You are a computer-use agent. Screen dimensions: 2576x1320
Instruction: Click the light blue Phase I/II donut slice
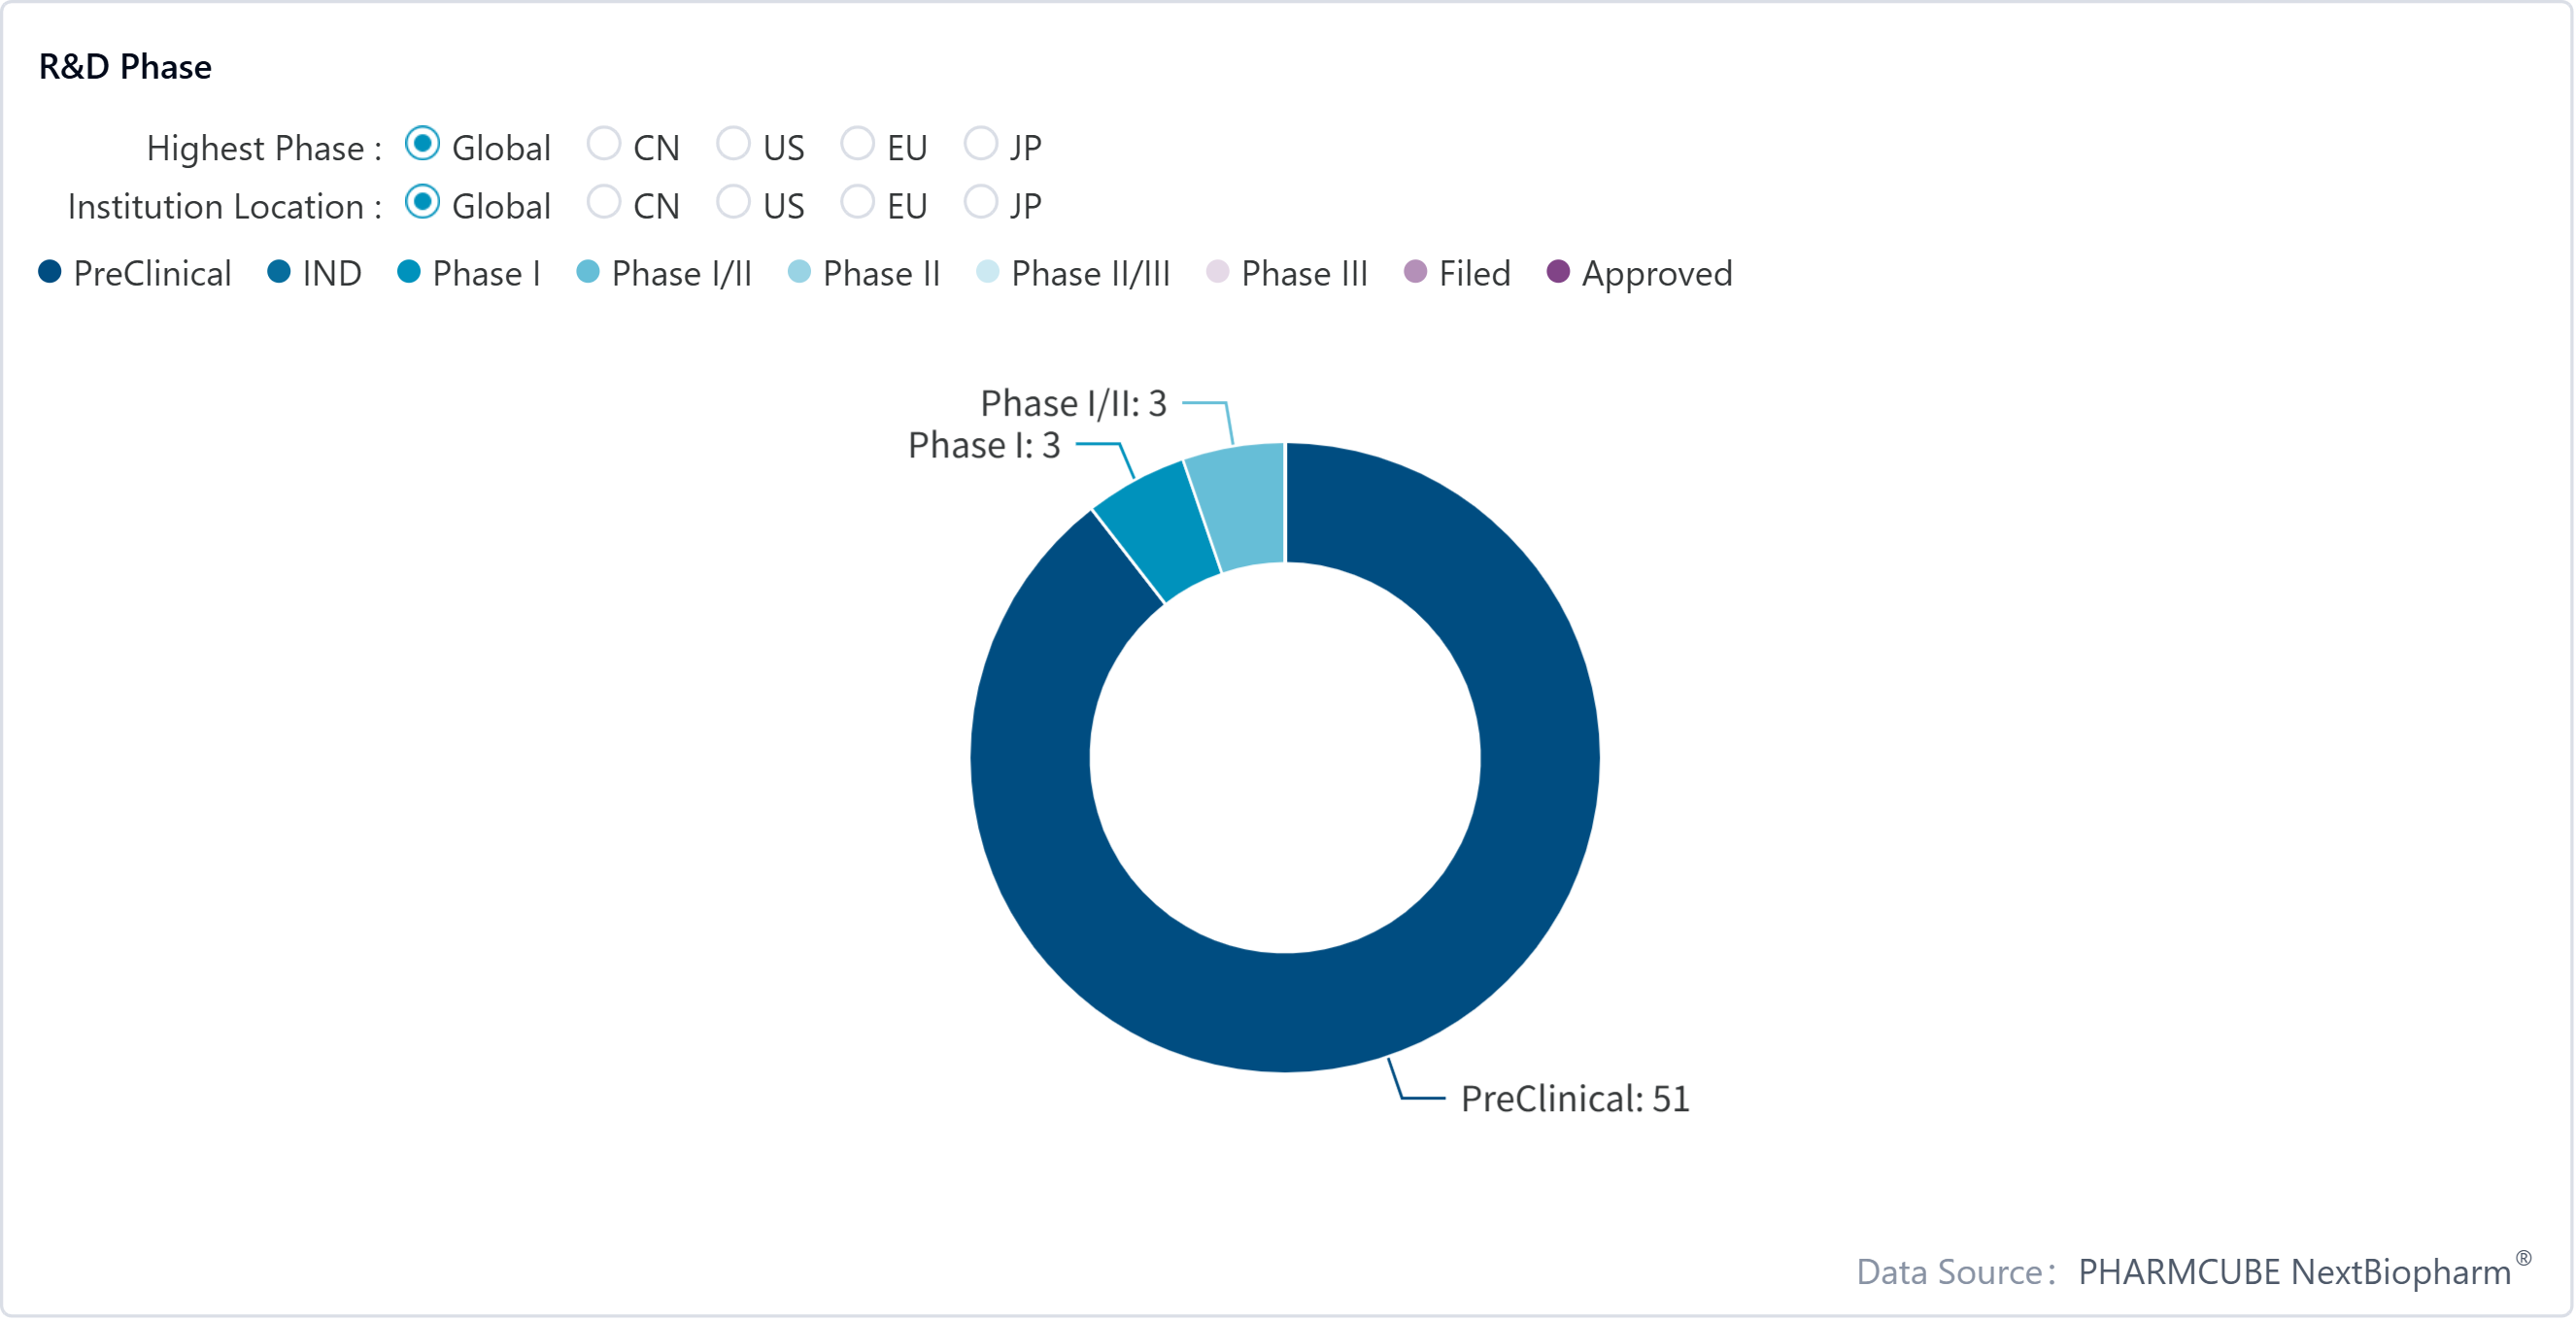(1240, 507)
